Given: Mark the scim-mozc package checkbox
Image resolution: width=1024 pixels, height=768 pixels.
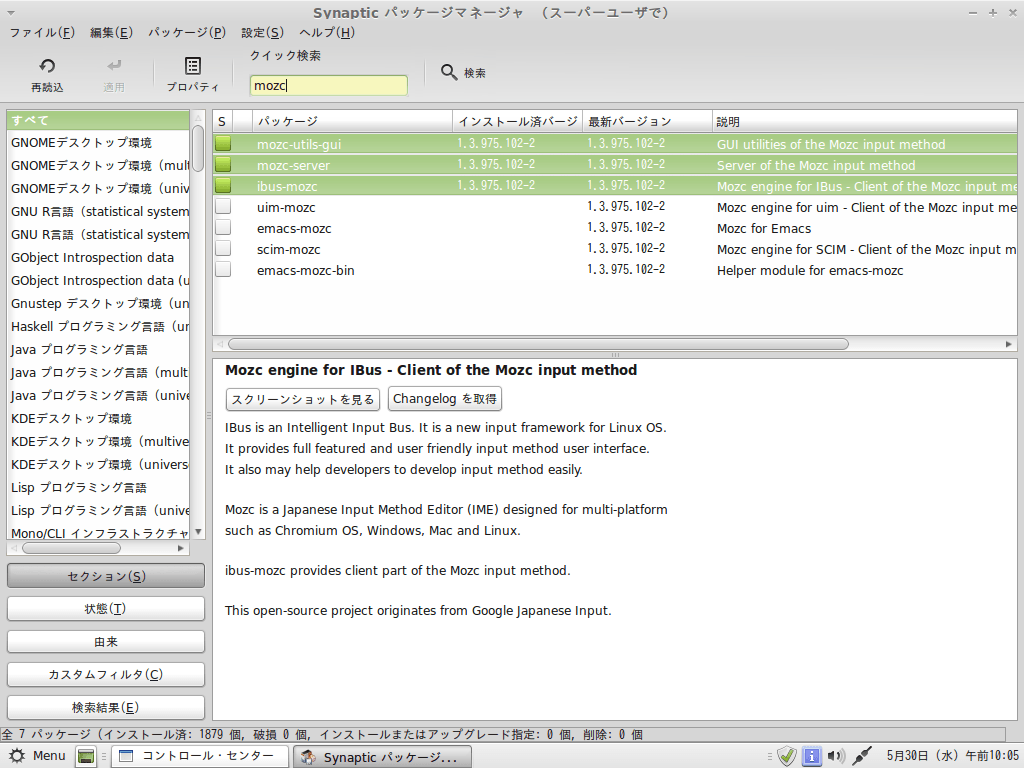Looking at the screenshot, I should click(223, 249).
